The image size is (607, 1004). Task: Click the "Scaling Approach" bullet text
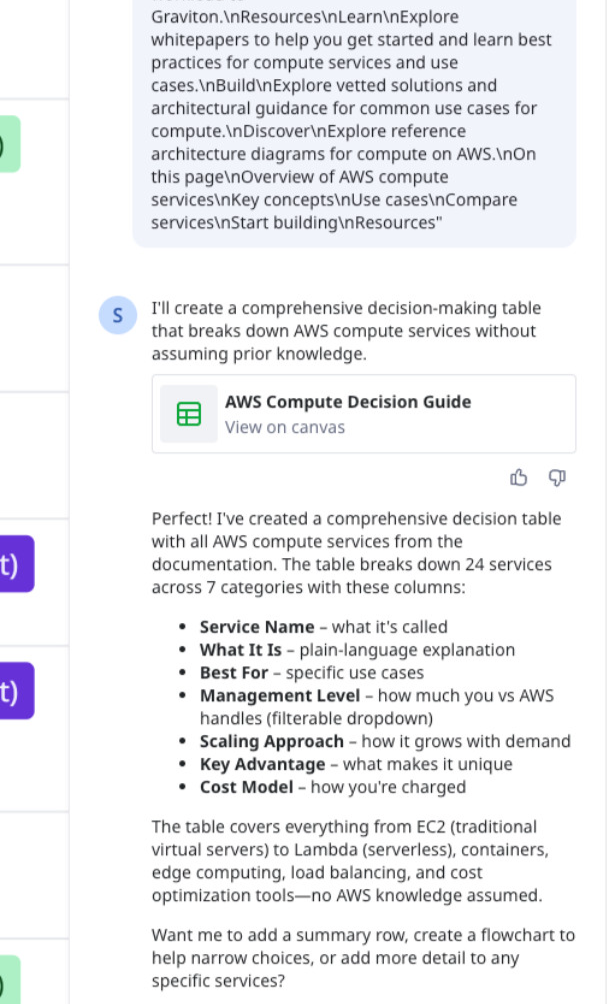coord(272,741)
